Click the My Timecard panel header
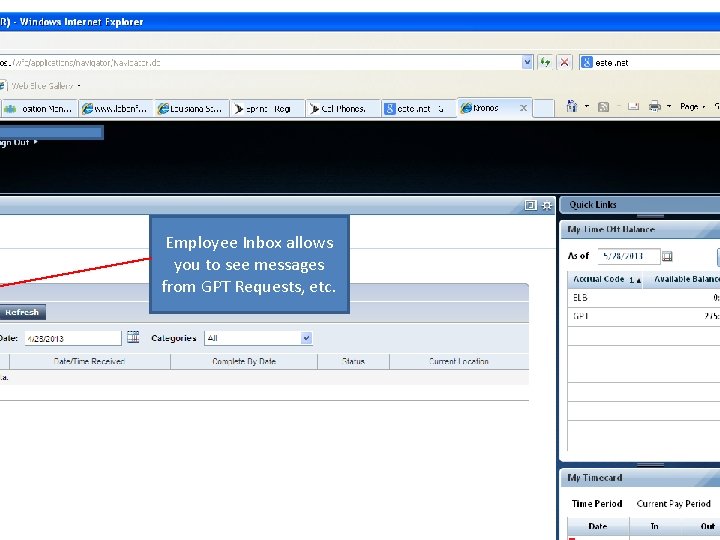 tap(641, 478)
